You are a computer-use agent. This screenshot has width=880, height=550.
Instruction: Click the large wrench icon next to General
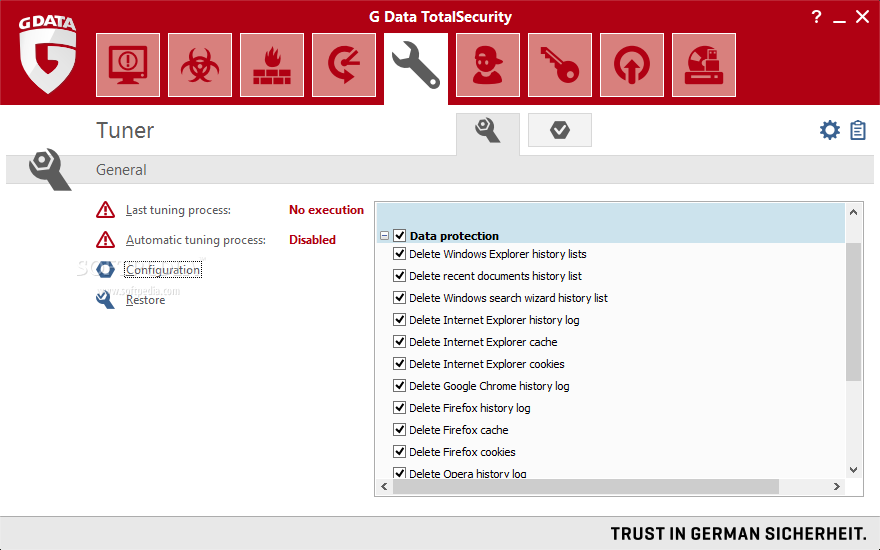[49, 169]
